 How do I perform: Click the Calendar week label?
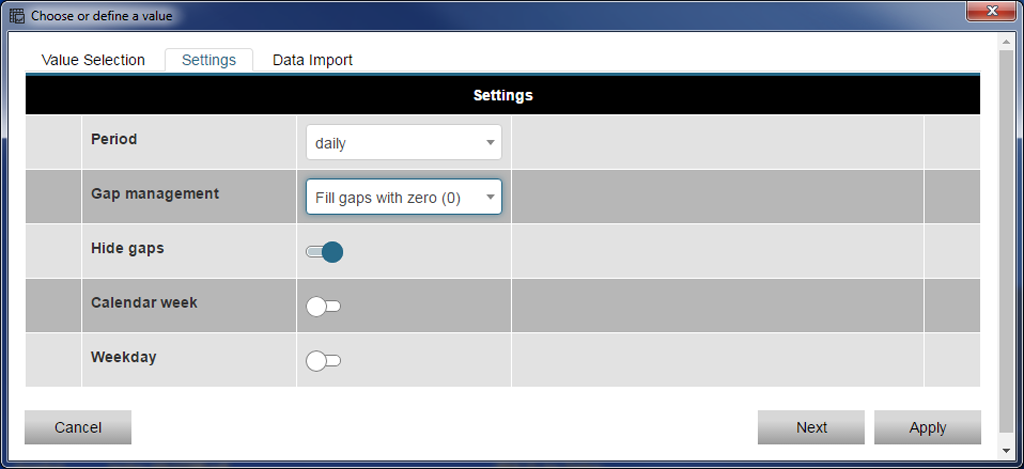pyautogui.click(x=144, y=302)
